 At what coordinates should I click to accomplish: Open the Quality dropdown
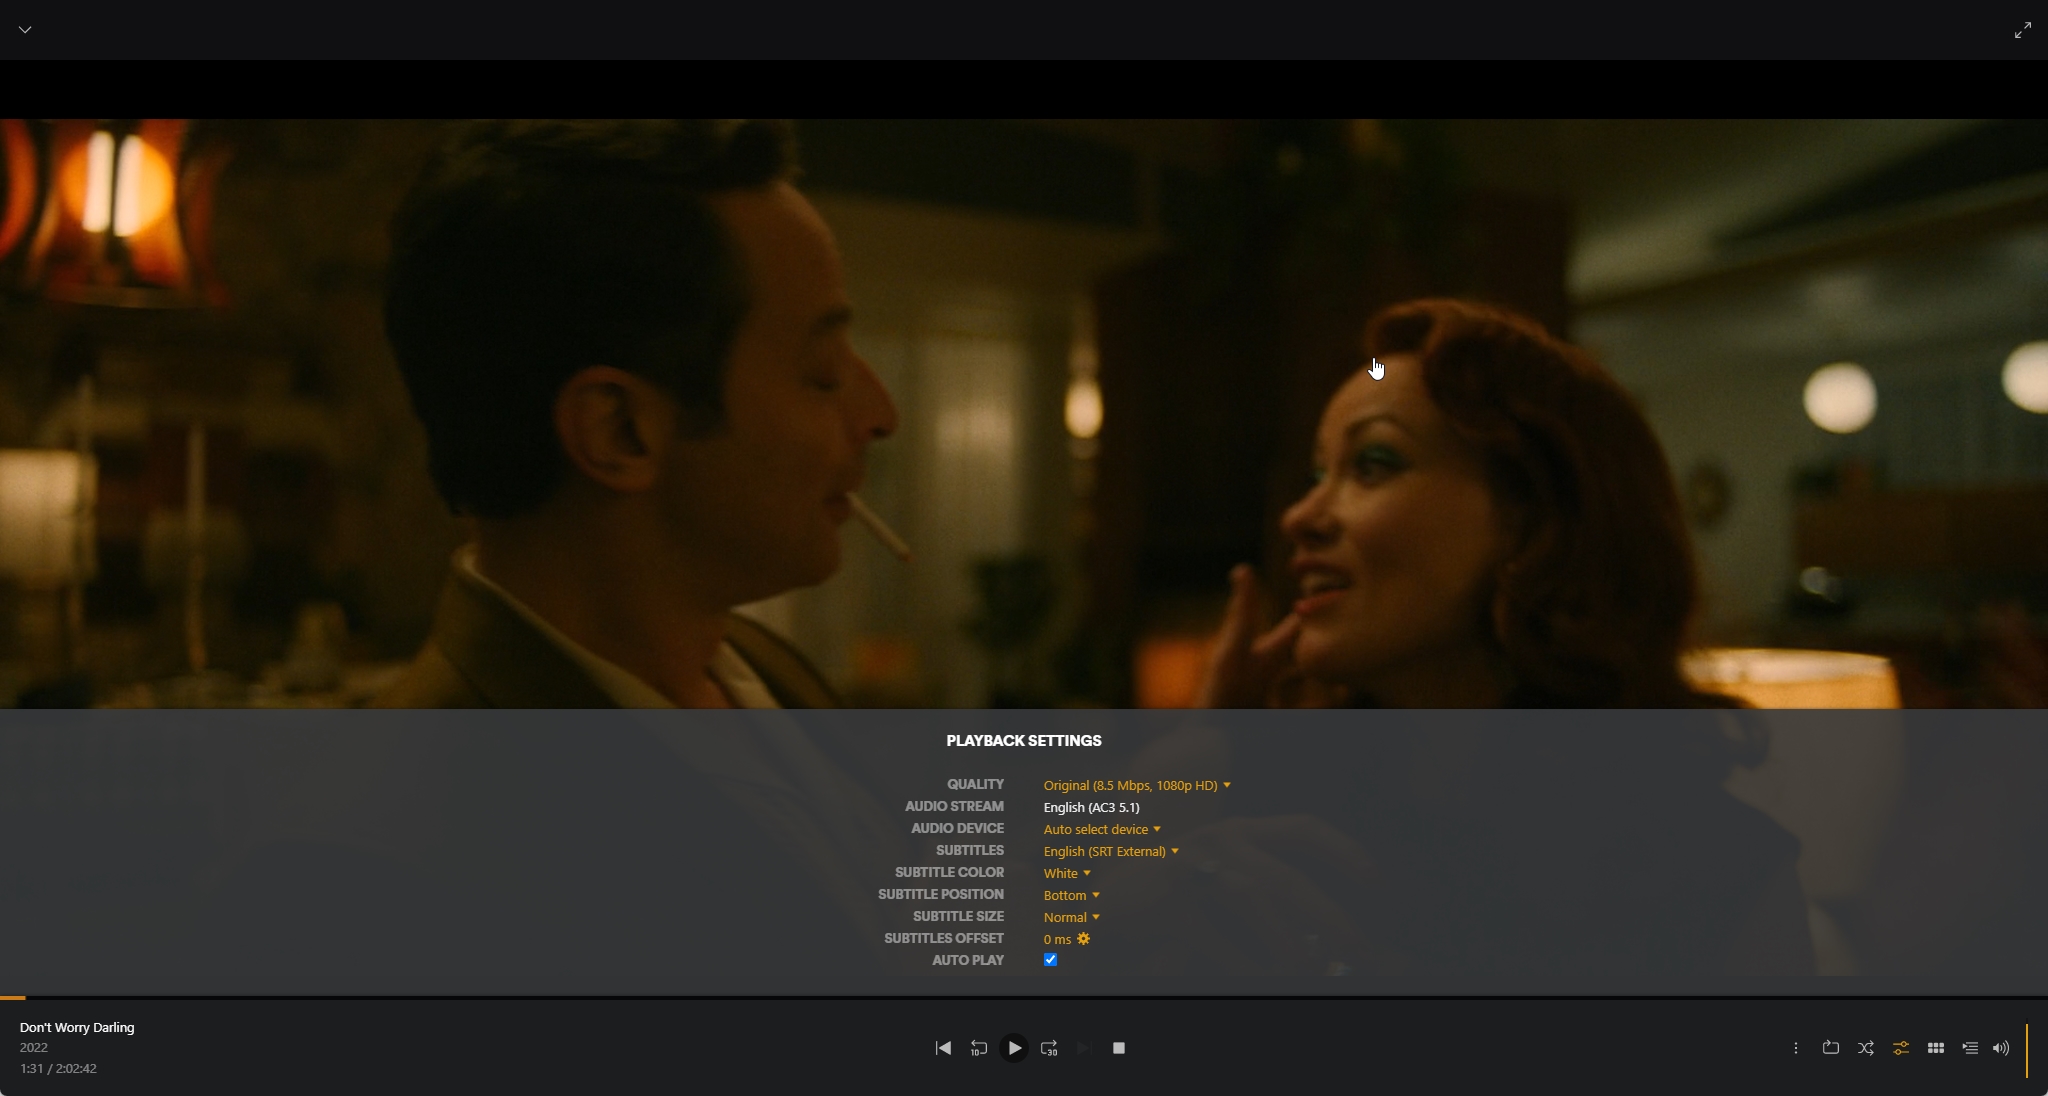point(1136,785)
